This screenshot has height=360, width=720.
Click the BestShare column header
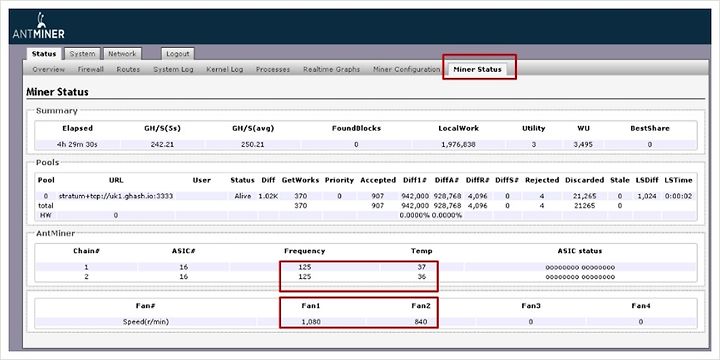650,128
